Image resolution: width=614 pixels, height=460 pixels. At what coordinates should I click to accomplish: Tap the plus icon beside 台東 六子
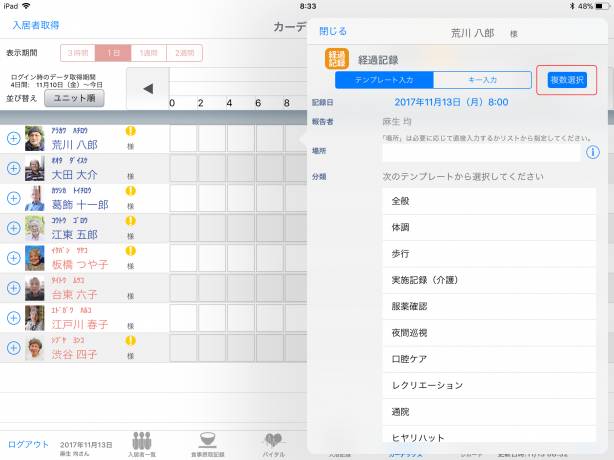pos(14,288)
